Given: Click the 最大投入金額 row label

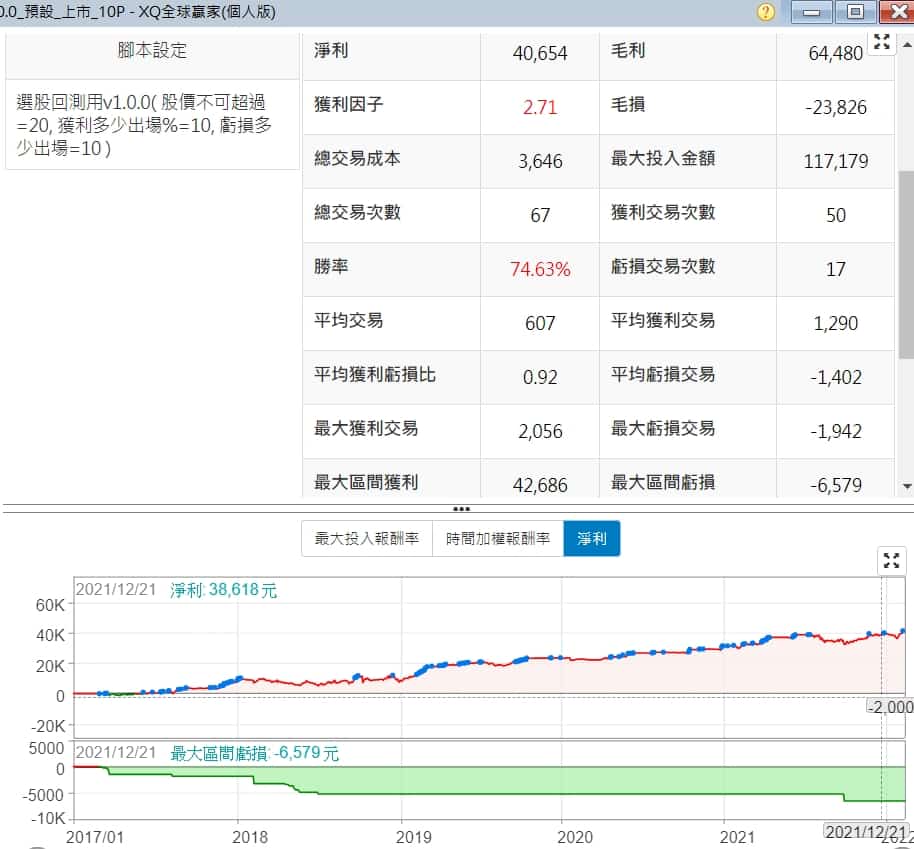Looking at the screenshot, I should tap(662, 159).
